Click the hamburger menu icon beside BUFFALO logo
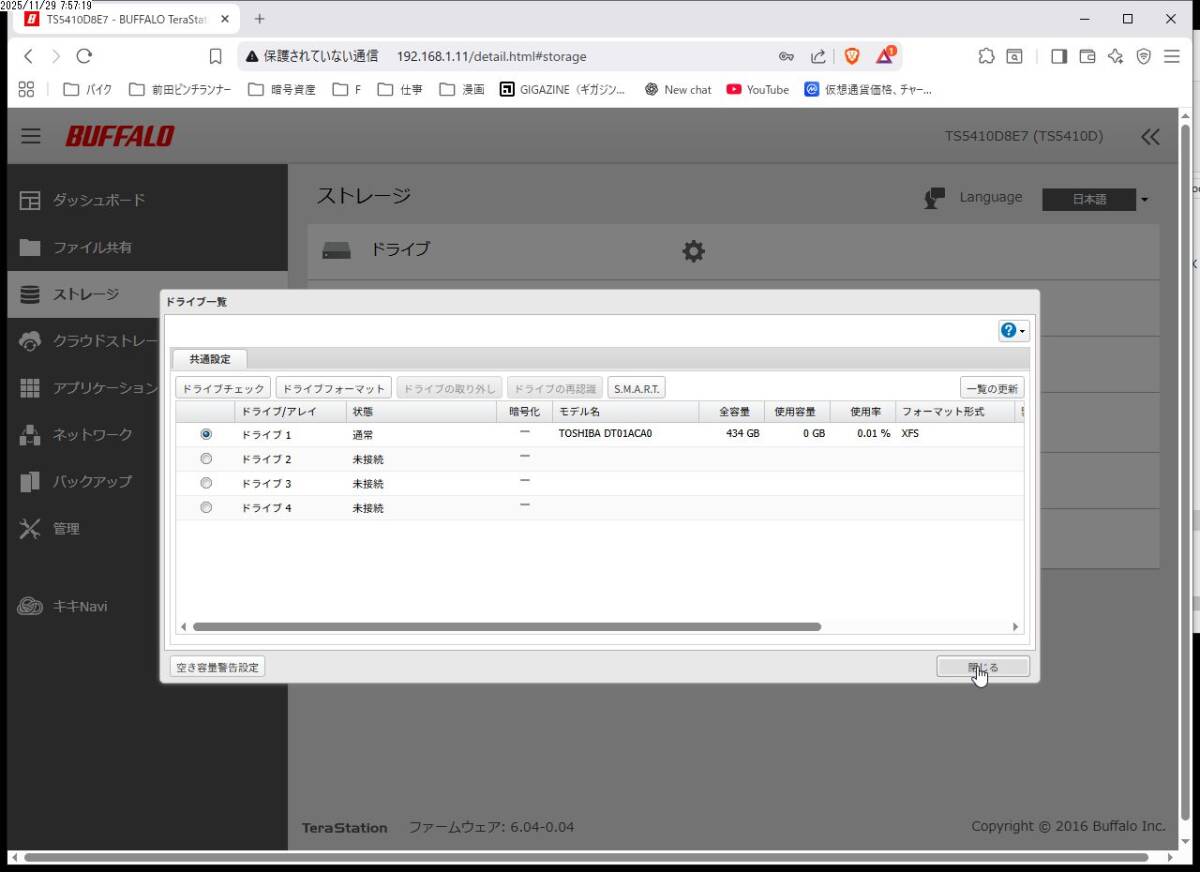Image resolution: width=1200 pixels, height=872 pixels. tap(31, 136)
